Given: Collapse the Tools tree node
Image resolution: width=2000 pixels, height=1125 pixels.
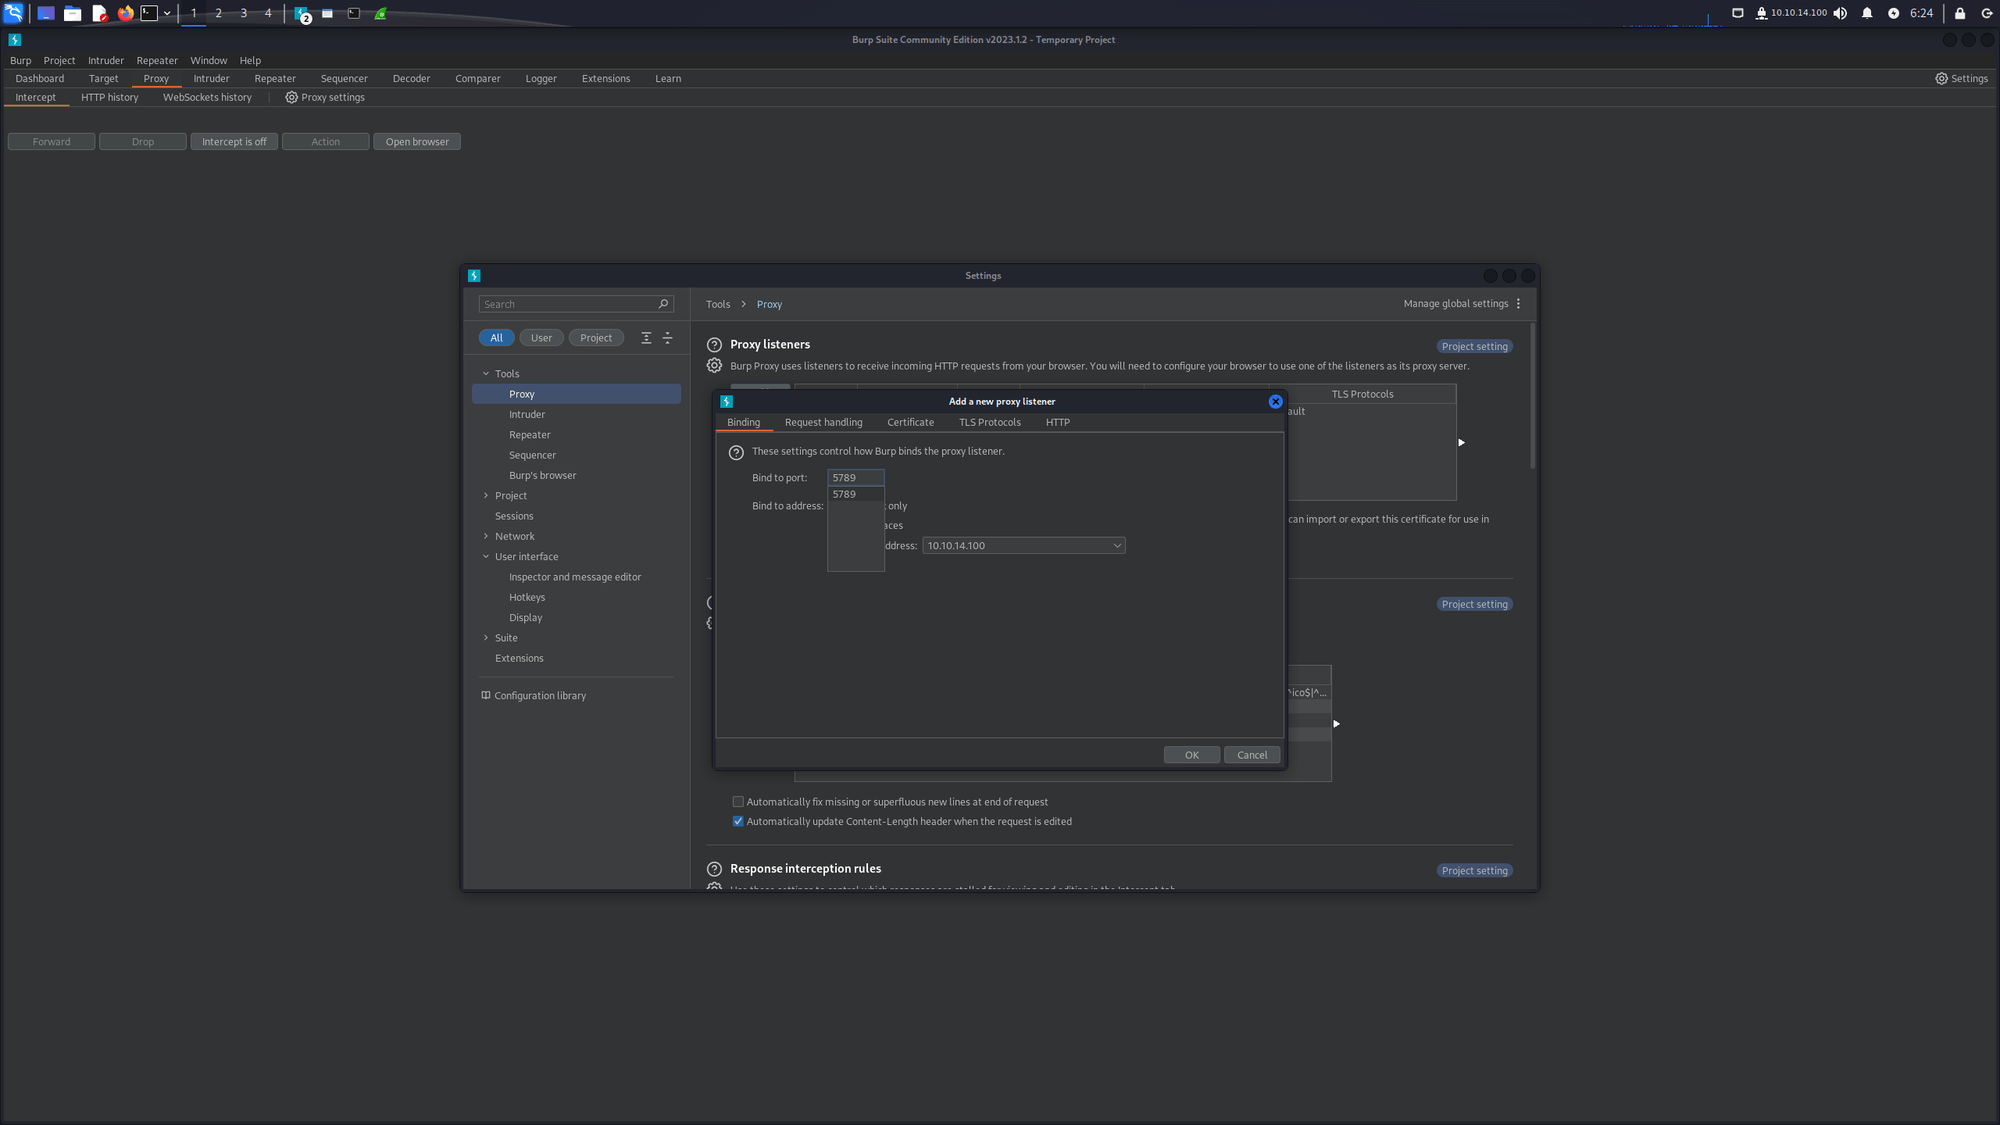Looking at the screenshot, I should (486, 374).
